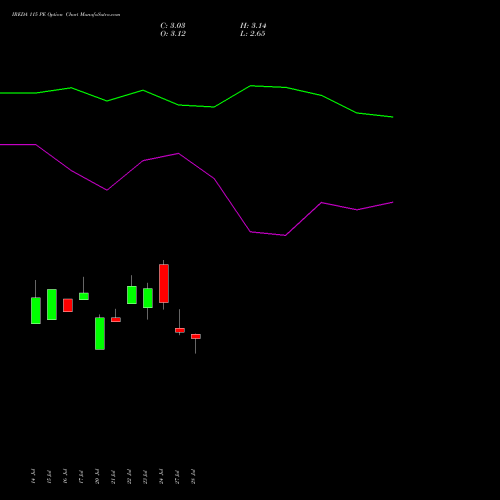Image resolution: width=500 pixels, height=500 pixels.
Task: Click the green candlestick for 22 Jul
Action: tap(132, 295)
